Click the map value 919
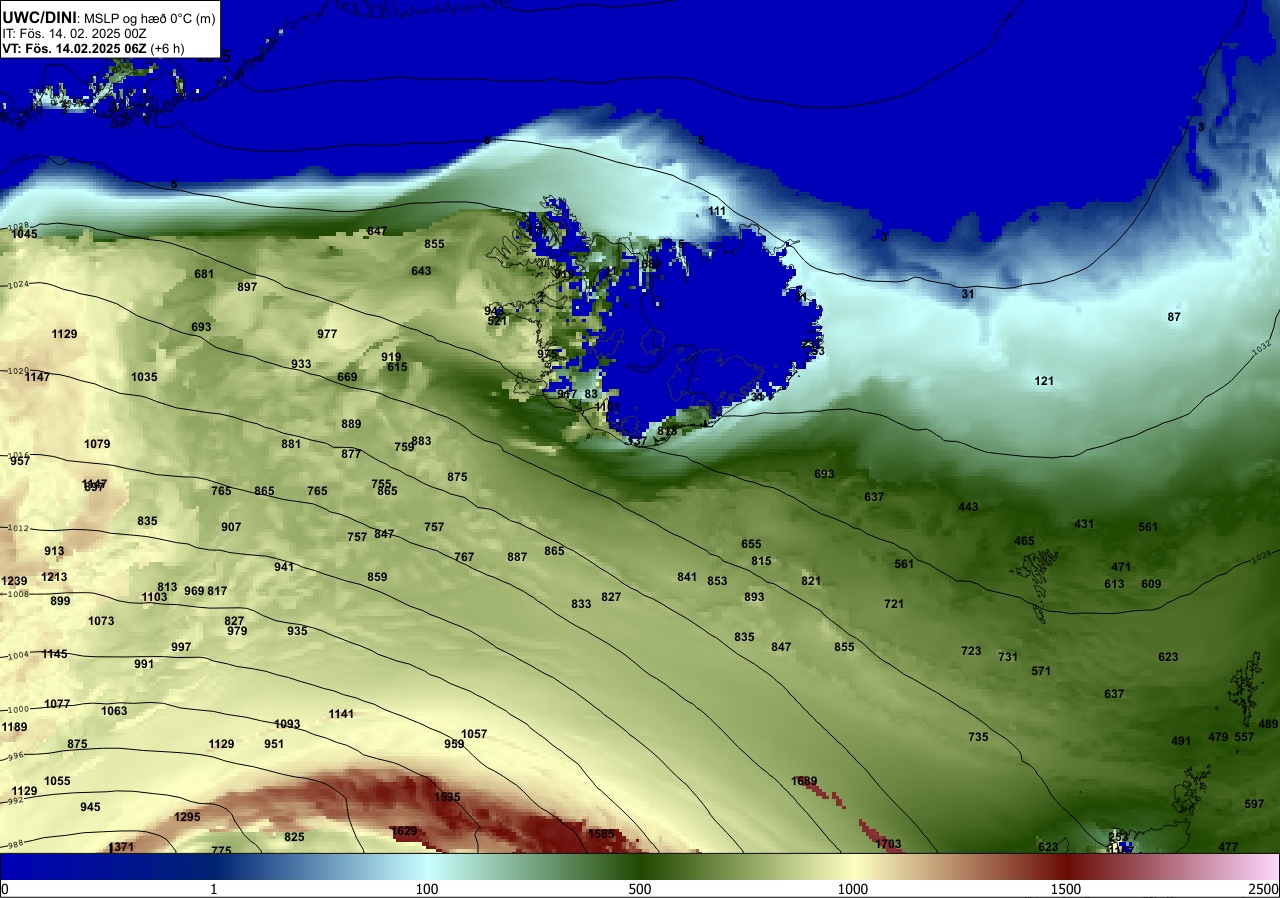The image size is (1280, 898). (x=391, y=357)
